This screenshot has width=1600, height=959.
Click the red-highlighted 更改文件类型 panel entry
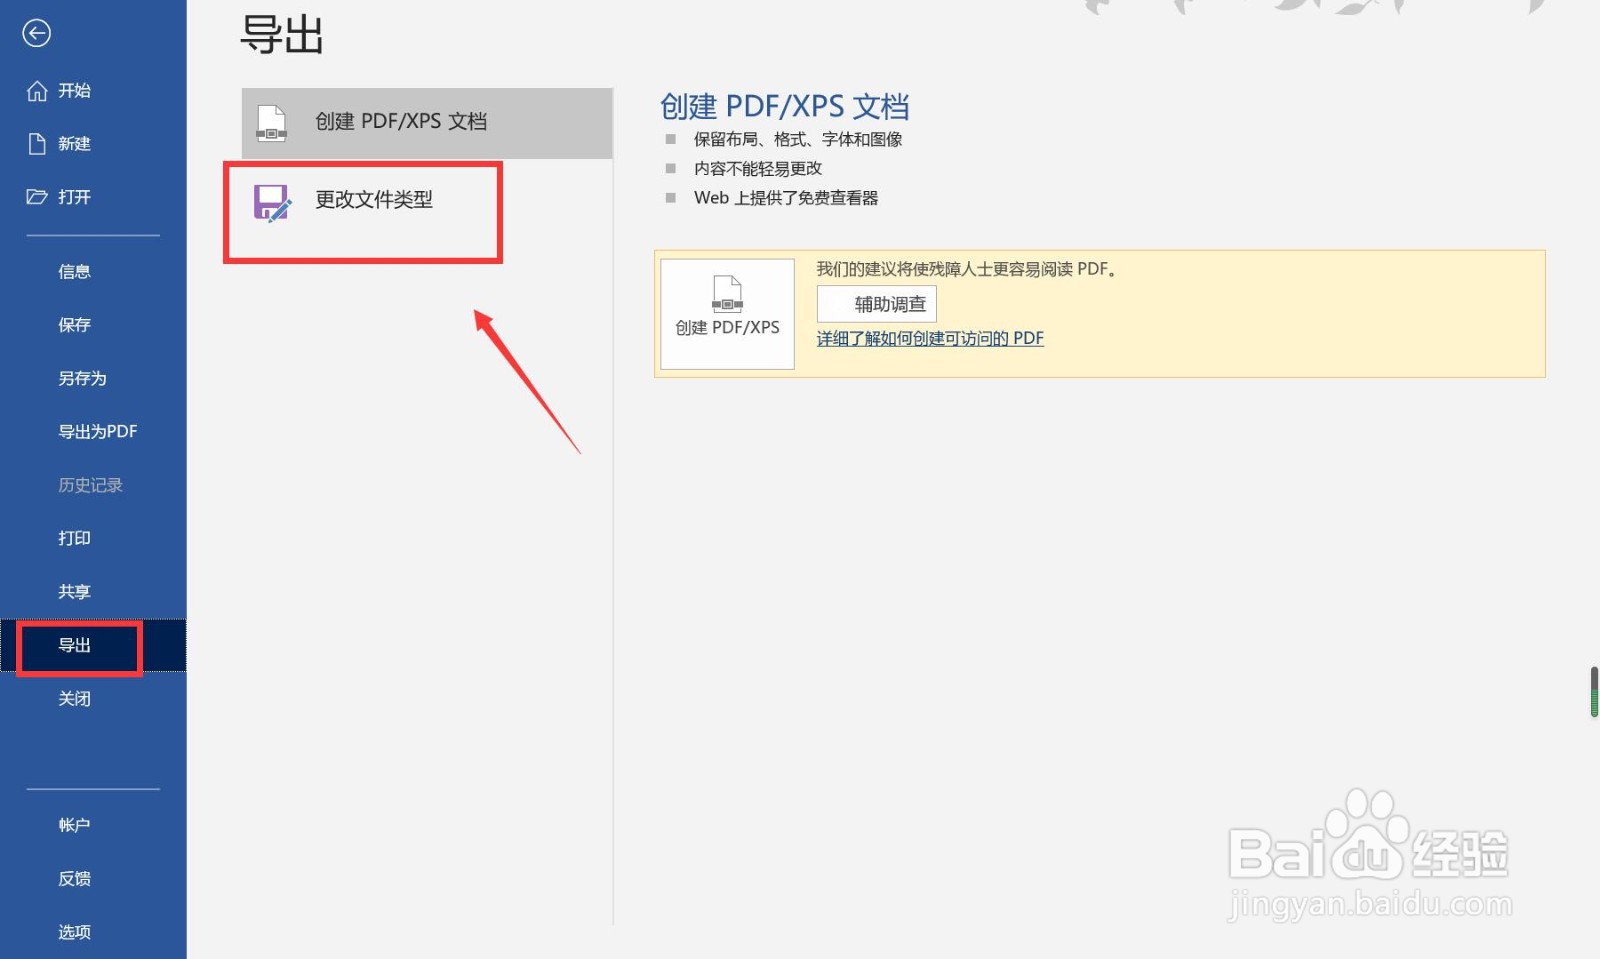[x=363, y=211]
